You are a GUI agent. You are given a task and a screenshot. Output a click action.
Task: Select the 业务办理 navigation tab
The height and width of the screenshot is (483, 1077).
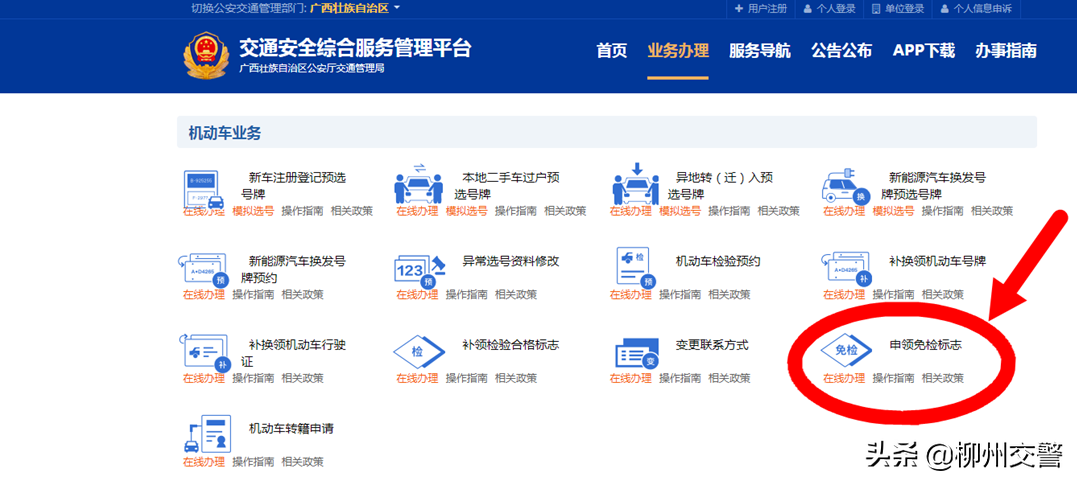click(x=678, y=51)
